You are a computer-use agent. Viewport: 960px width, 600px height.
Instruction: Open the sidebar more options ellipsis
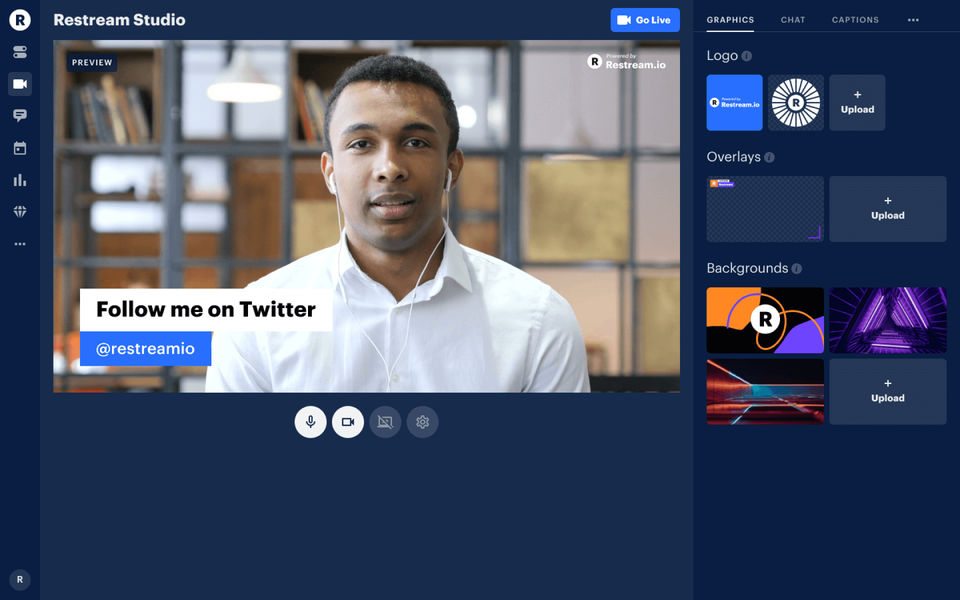[20, 244]
